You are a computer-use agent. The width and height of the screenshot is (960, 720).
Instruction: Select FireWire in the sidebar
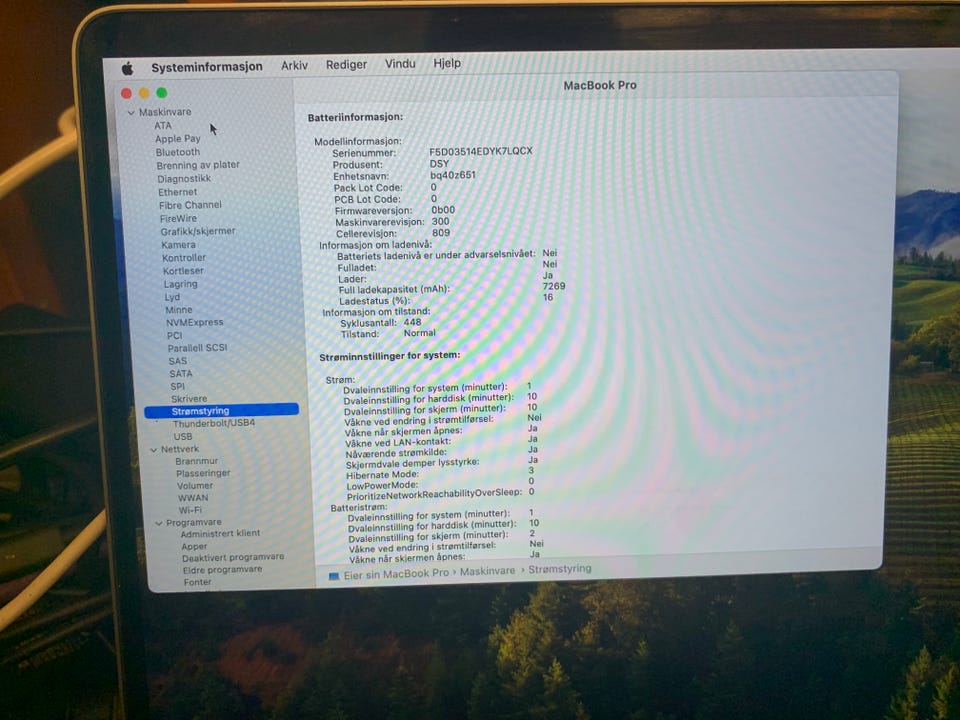178,218
